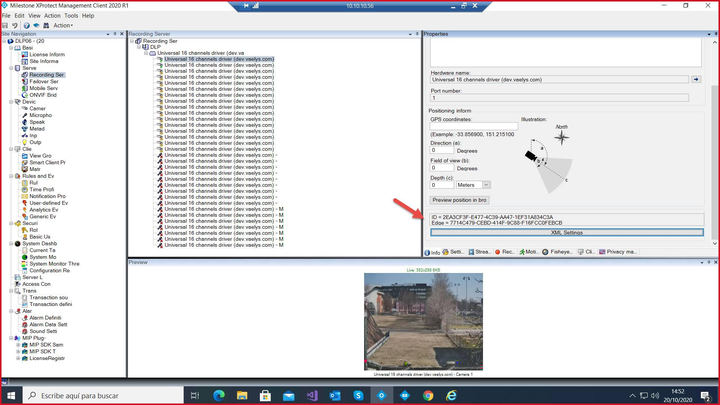Open the View menu
The height and width of the screenshot is (405, 720).
coord(36,16)
